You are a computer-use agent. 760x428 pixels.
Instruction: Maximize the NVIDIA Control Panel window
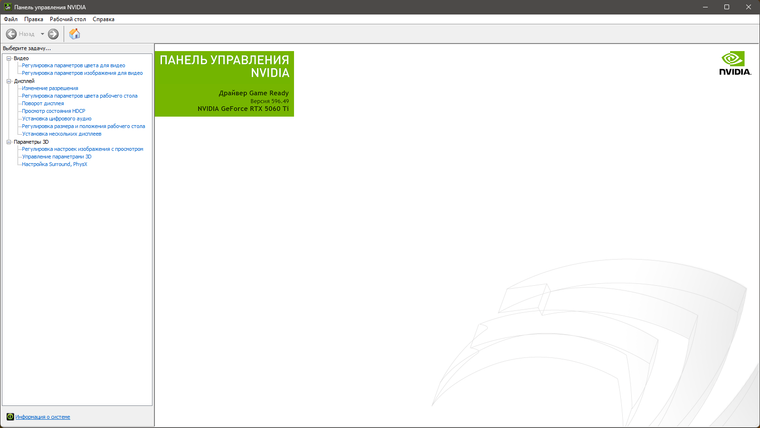click(x=727, y=7)
